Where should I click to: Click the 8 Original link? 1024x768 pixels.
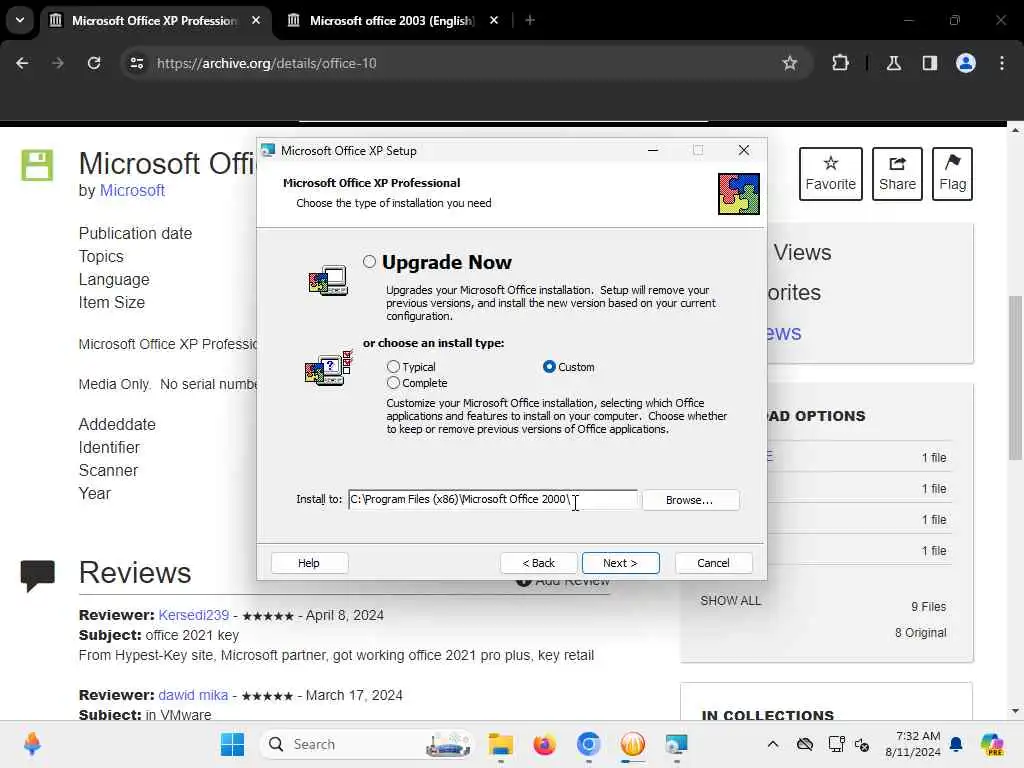point(920,633)
